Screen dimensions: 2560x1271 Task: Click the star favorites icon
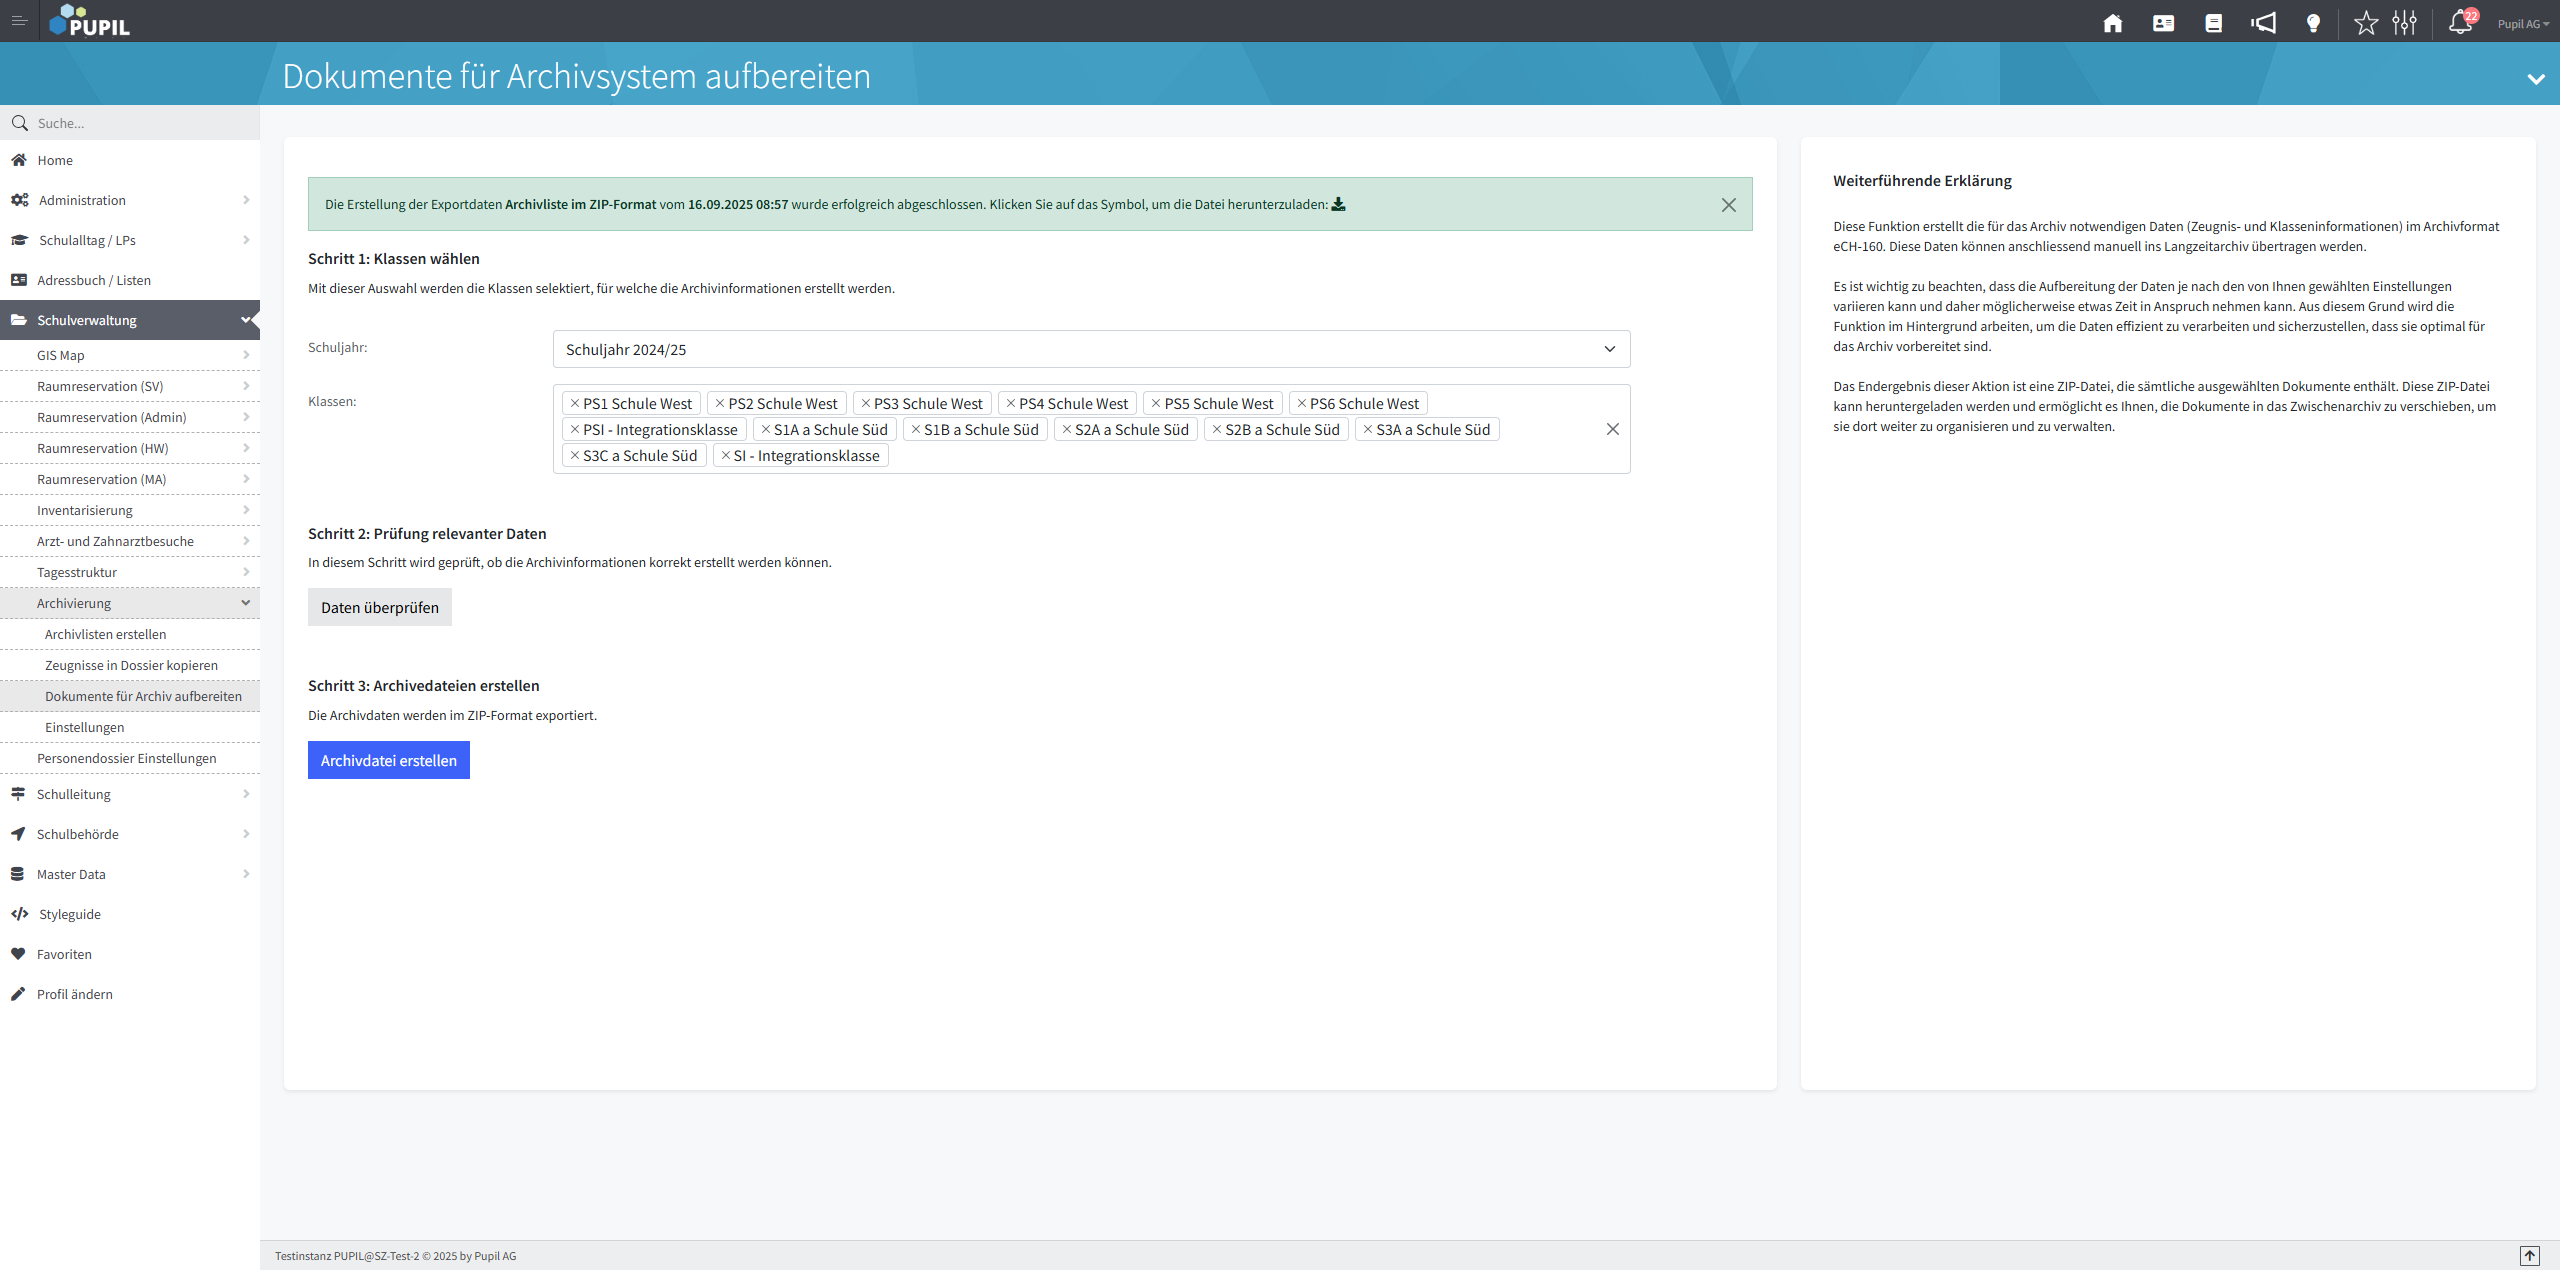2365,23
